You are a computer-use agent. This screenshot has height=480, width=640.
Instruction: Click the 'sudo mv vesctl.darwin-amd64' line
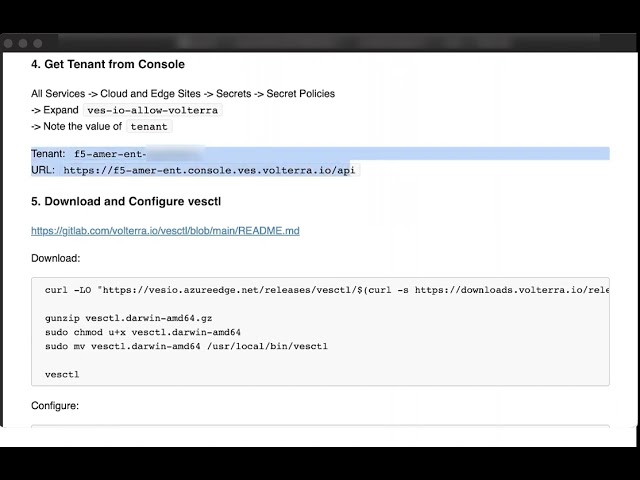click(186, 346)
